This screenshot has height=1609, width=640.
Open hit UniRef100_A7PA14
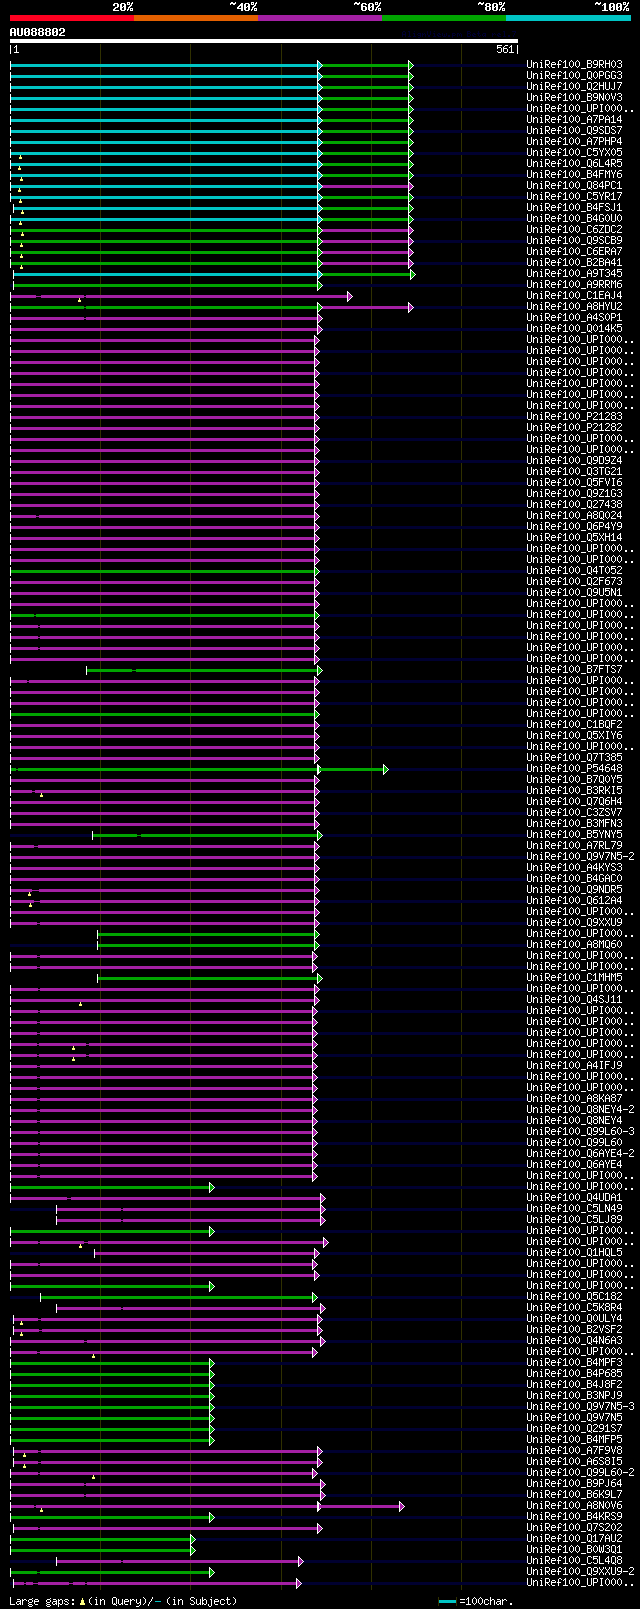[575, 119]
